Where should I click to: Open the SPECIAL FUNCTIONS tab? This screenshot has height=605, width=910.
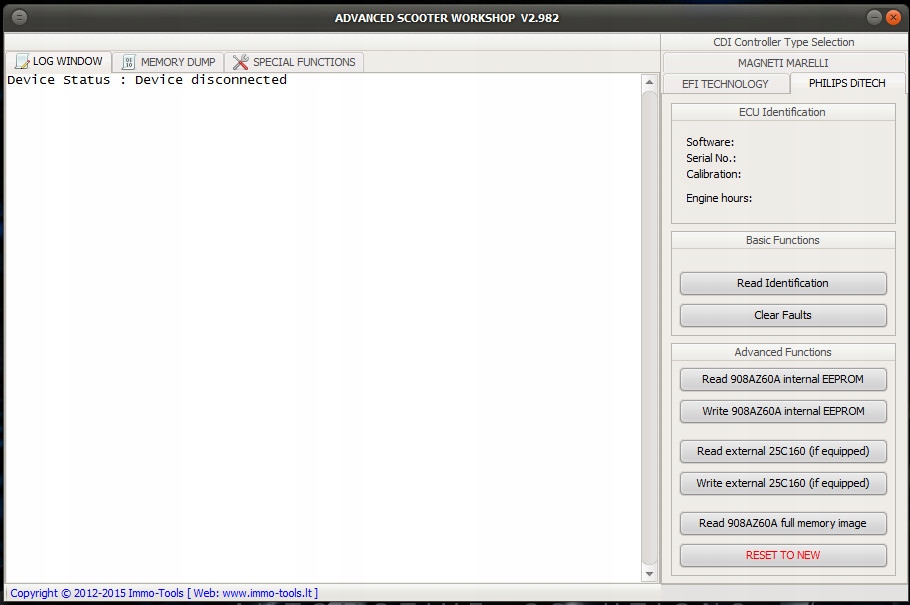294,62
